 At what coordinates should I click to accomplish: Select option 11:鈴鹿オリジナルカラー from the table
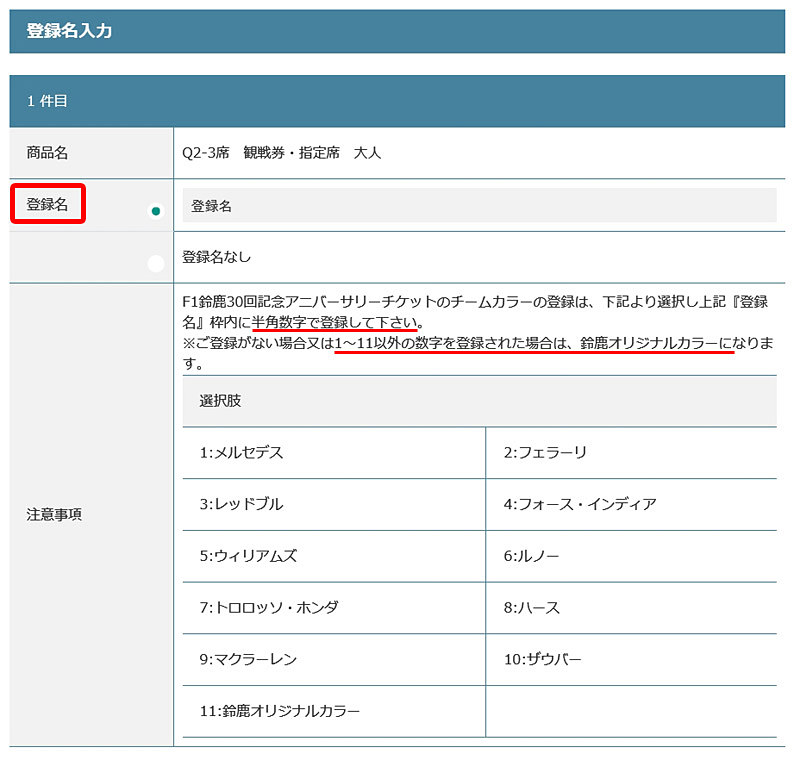click(280, 712)
